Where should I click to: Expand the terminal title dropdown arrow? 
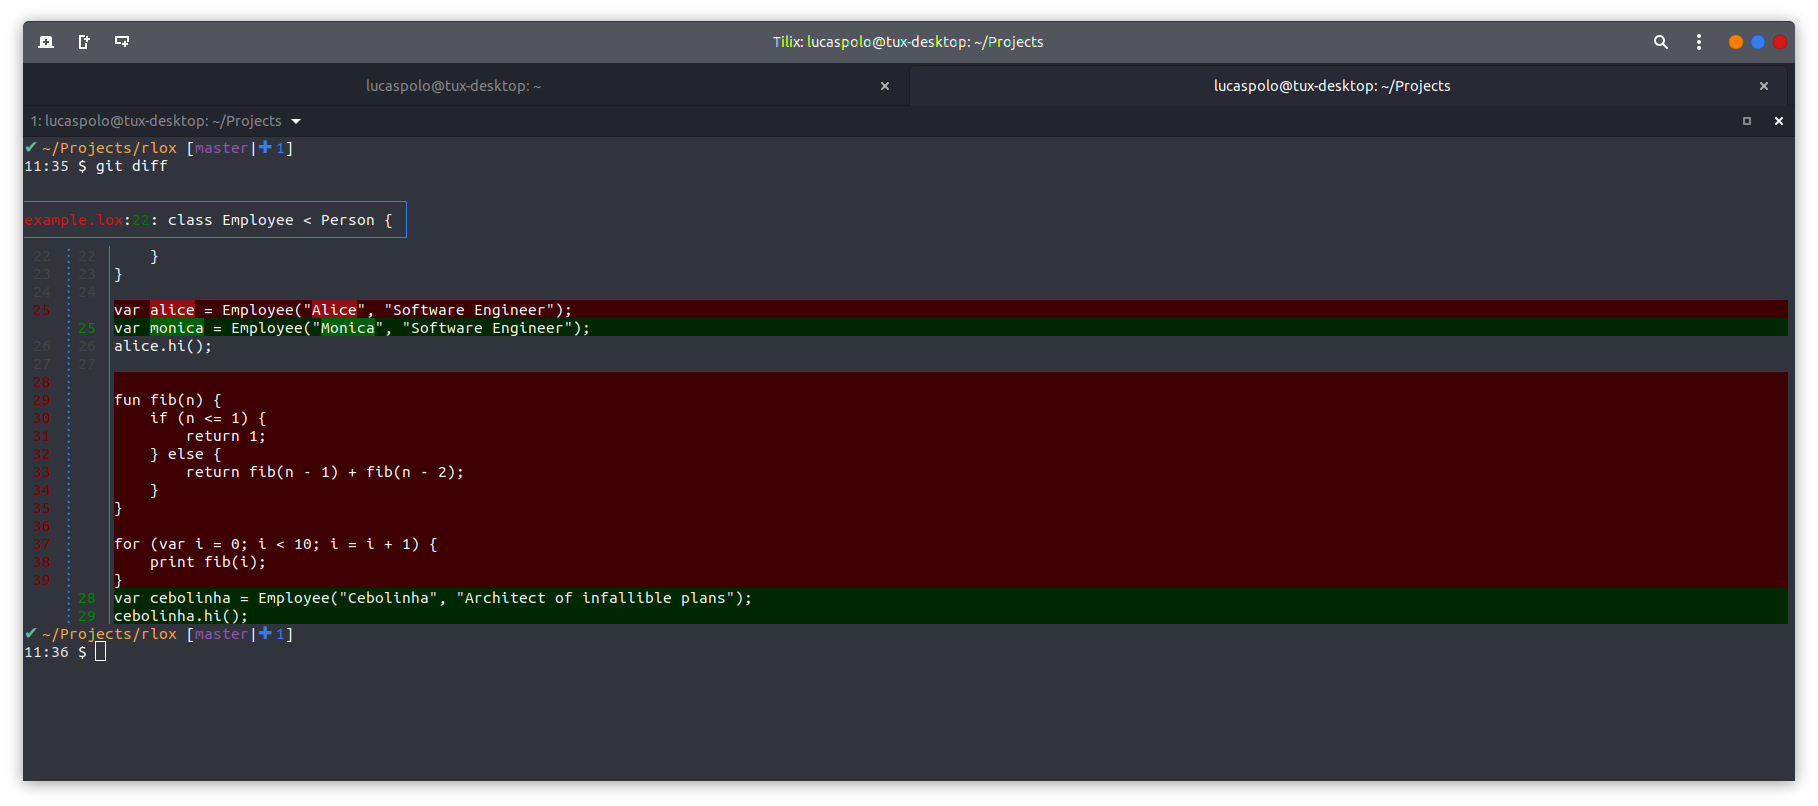click(x=296, y=122)
